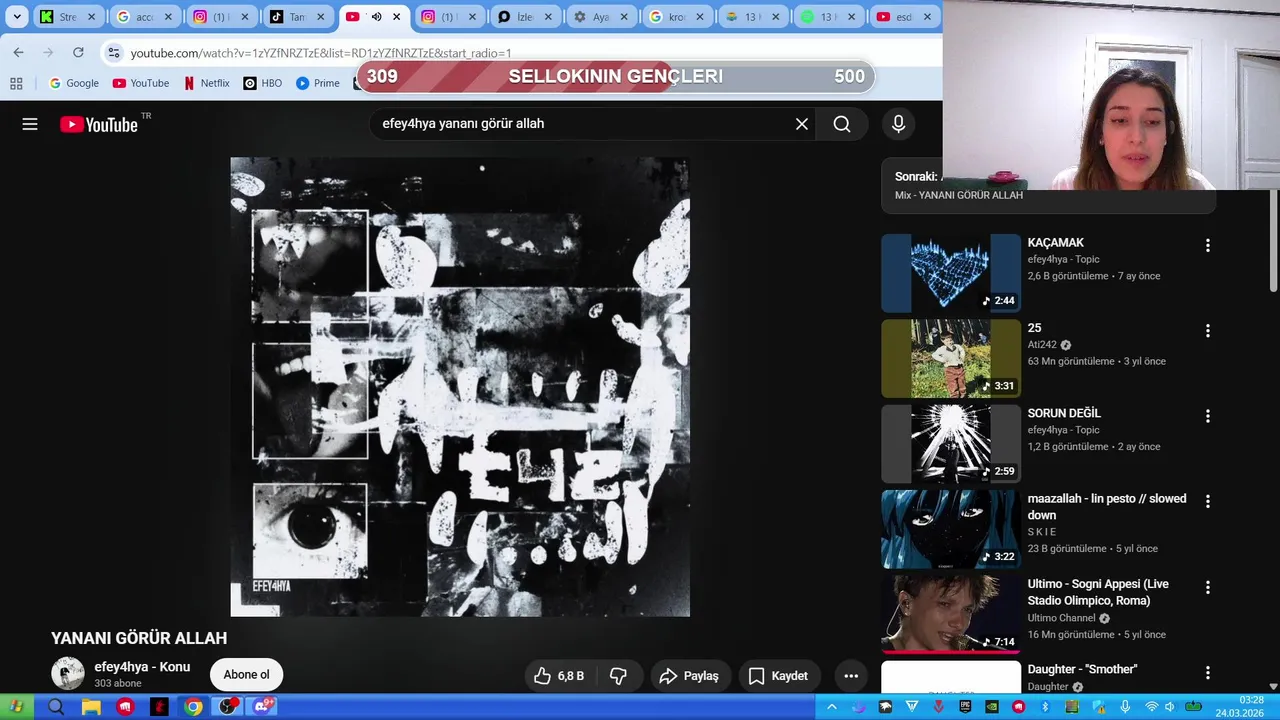Open the efey4hya - Konu channel name
This screenshot has width=1280, height=720.
click(x=142, y=667)
